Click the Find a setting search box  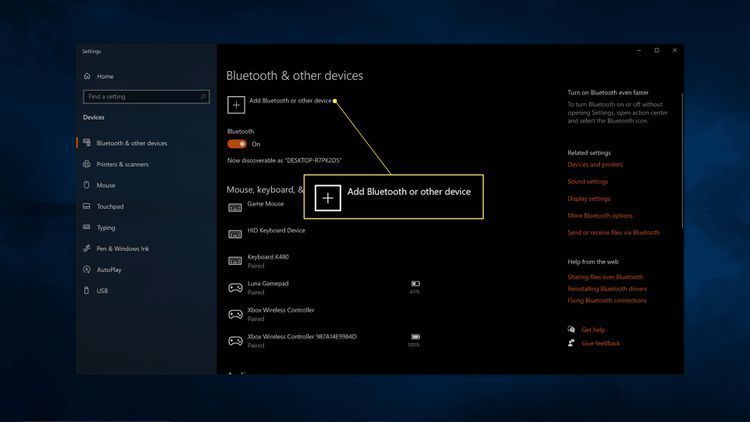coord(145,97)
